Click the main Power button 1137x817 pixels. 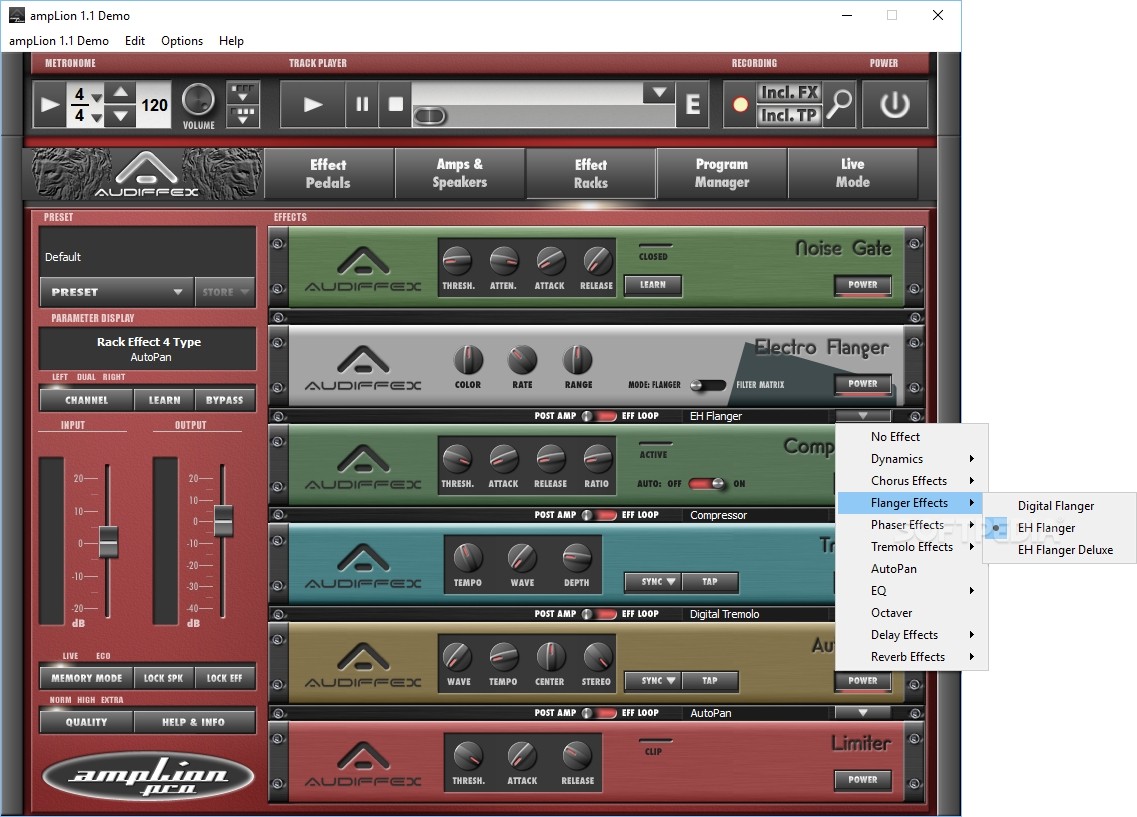895,105
